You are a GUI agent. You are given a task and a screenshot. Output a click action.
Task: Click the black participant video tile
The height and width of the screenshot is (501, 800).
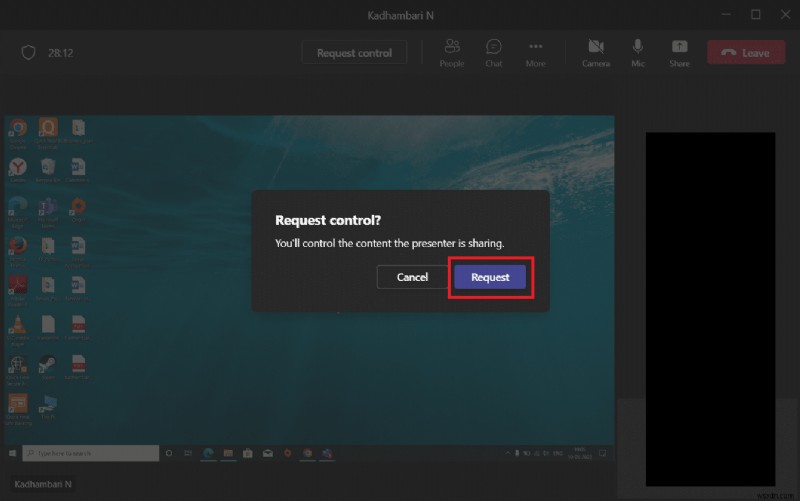pos(710,309)
